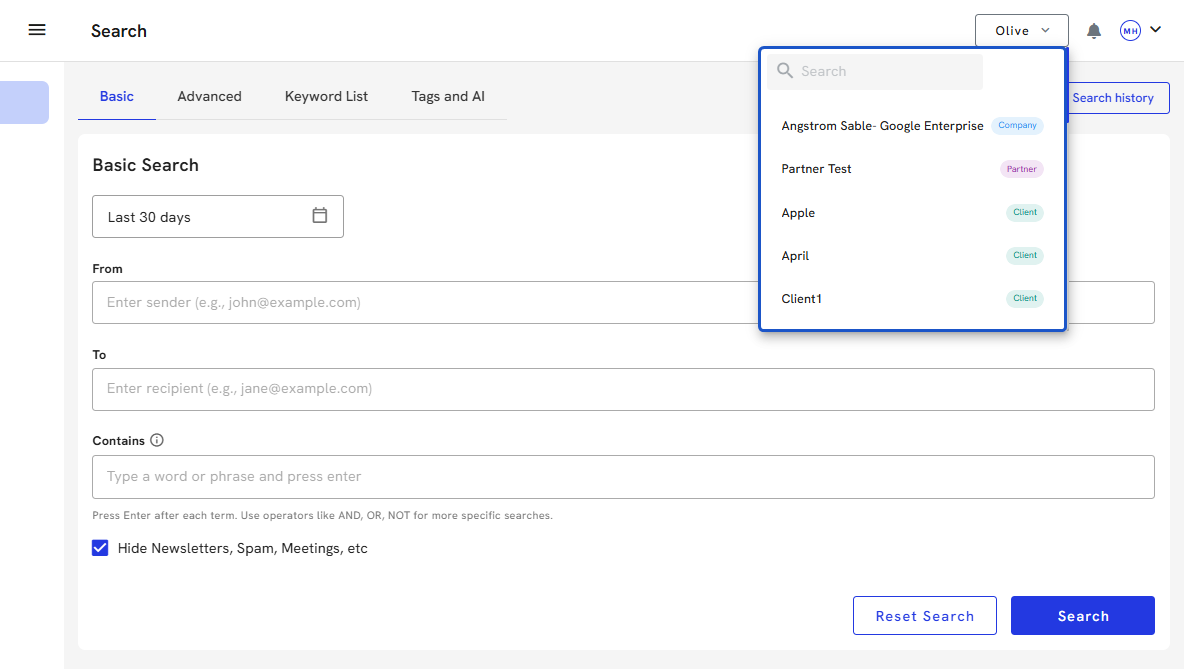Switch to the Keyword List tab
Viewport: 1184px width, 669px height.
click(326, 97)
